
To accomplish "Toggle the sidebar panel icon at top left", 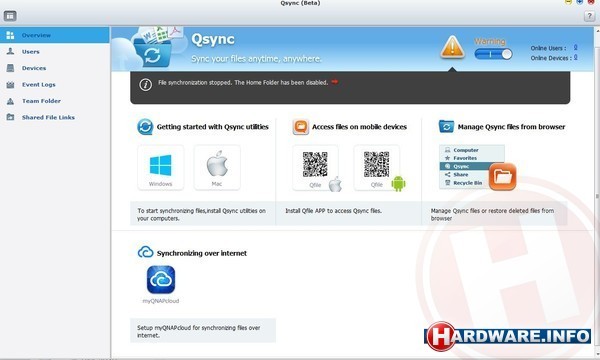I will (x=10, y=16).
